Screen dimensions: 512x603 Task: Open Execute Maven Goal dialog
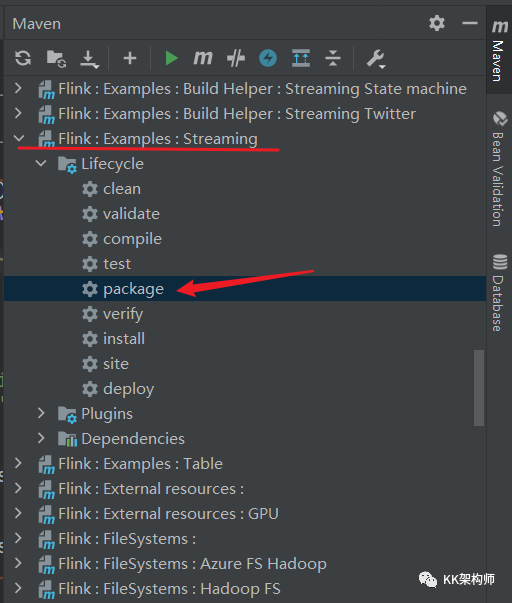point(203,58)
